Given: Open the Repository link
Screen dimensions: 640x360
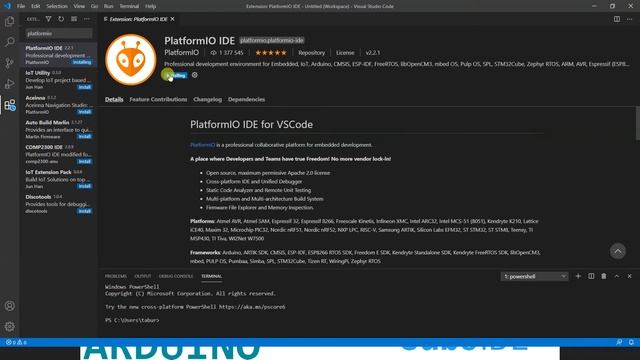Looking at the screenshot, I should [311, 53].
